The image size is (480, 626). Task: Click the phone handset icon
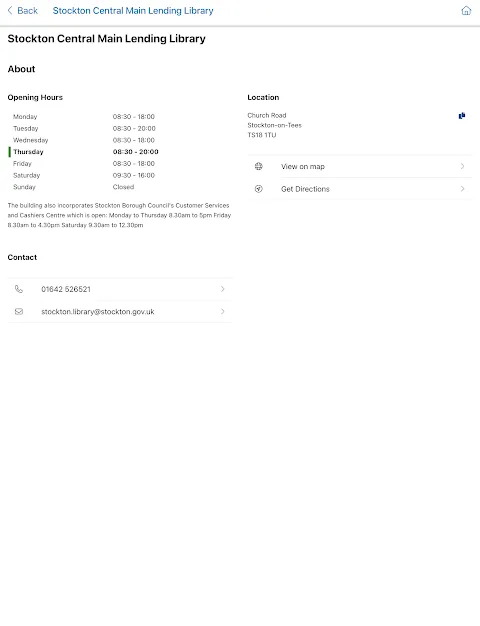[19, 289]
